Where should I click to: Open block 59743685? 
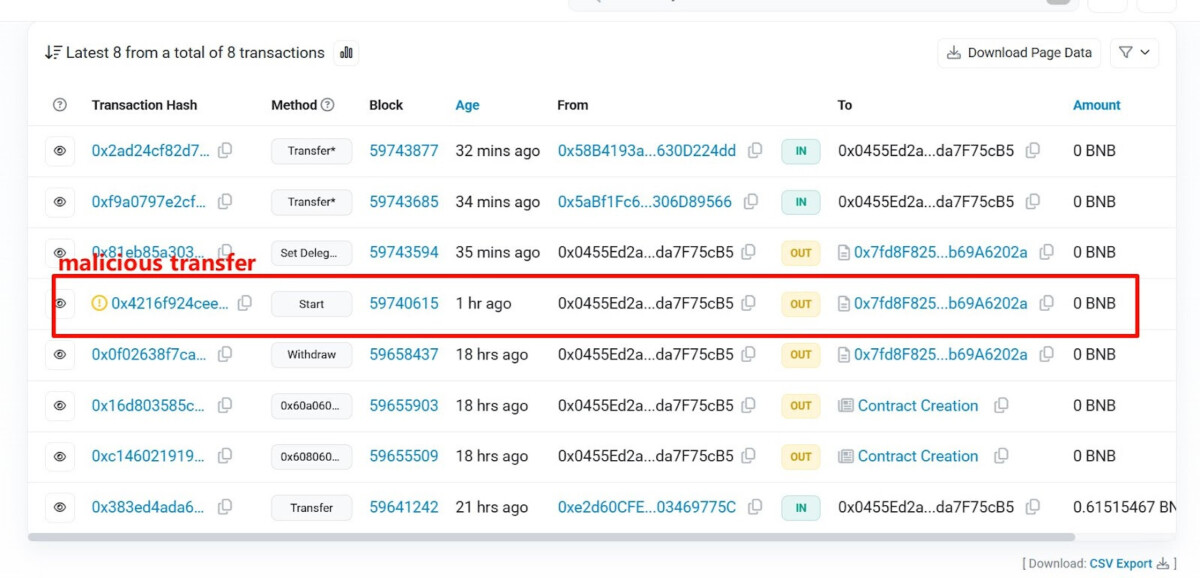click(404, 202)
